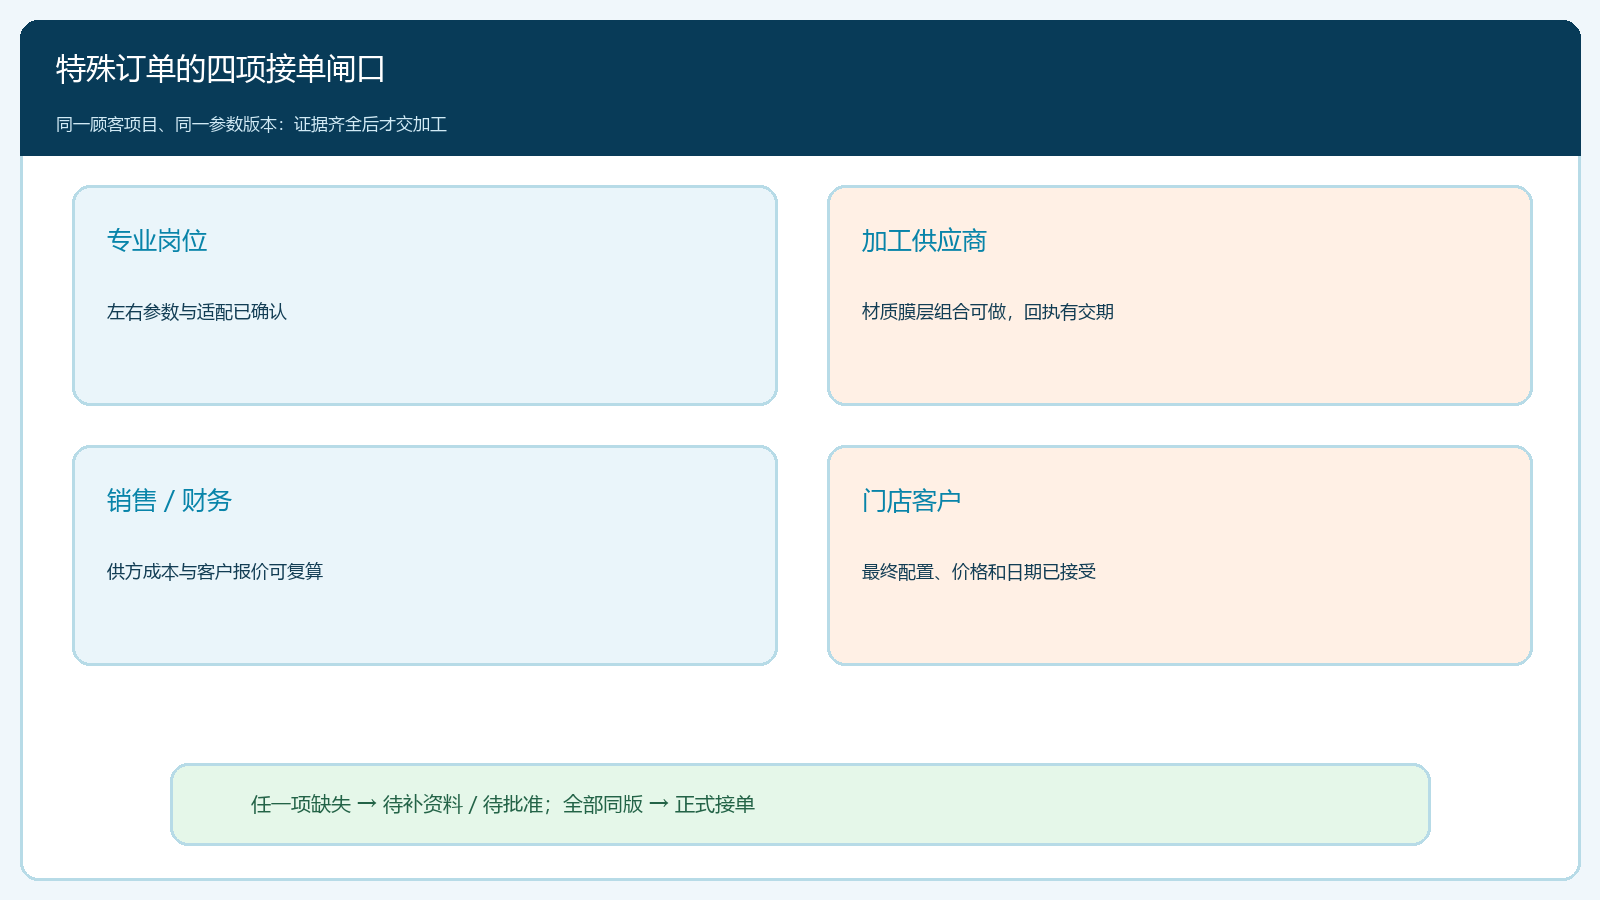Click the 专业岗位 card heading
This screenshot has height=900, width=1600.
157,241
